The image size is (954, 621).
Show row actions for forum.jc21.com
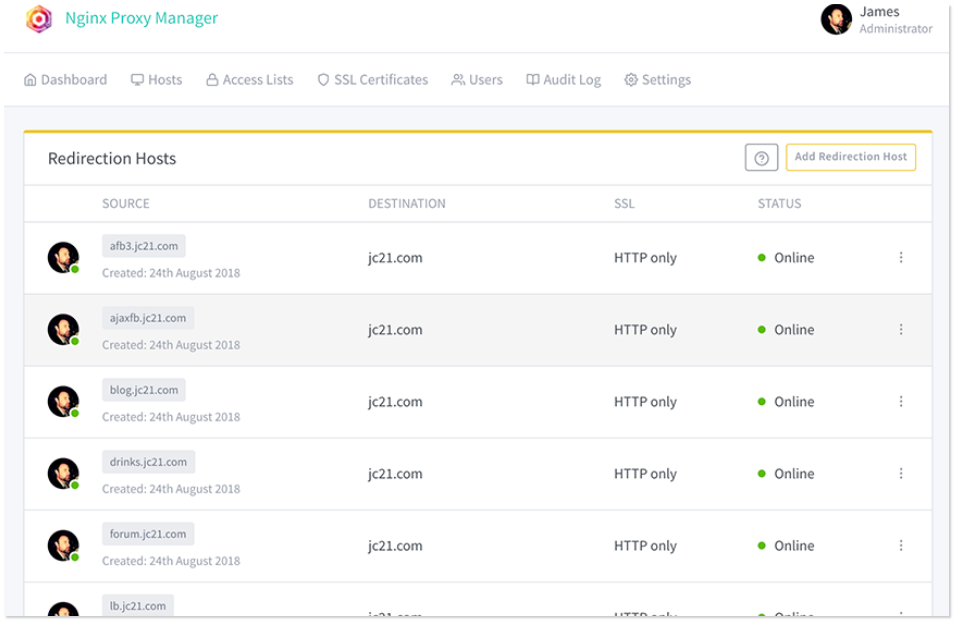(x=900, y=546)
